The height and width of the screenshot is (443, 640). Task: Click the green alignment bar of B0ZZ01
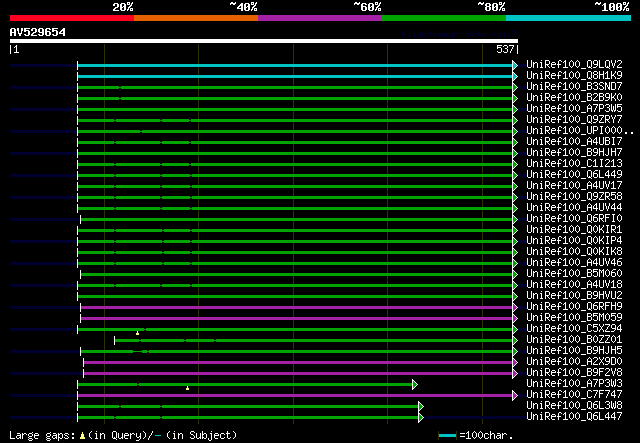pyautogui.click(x=314, y=341)
